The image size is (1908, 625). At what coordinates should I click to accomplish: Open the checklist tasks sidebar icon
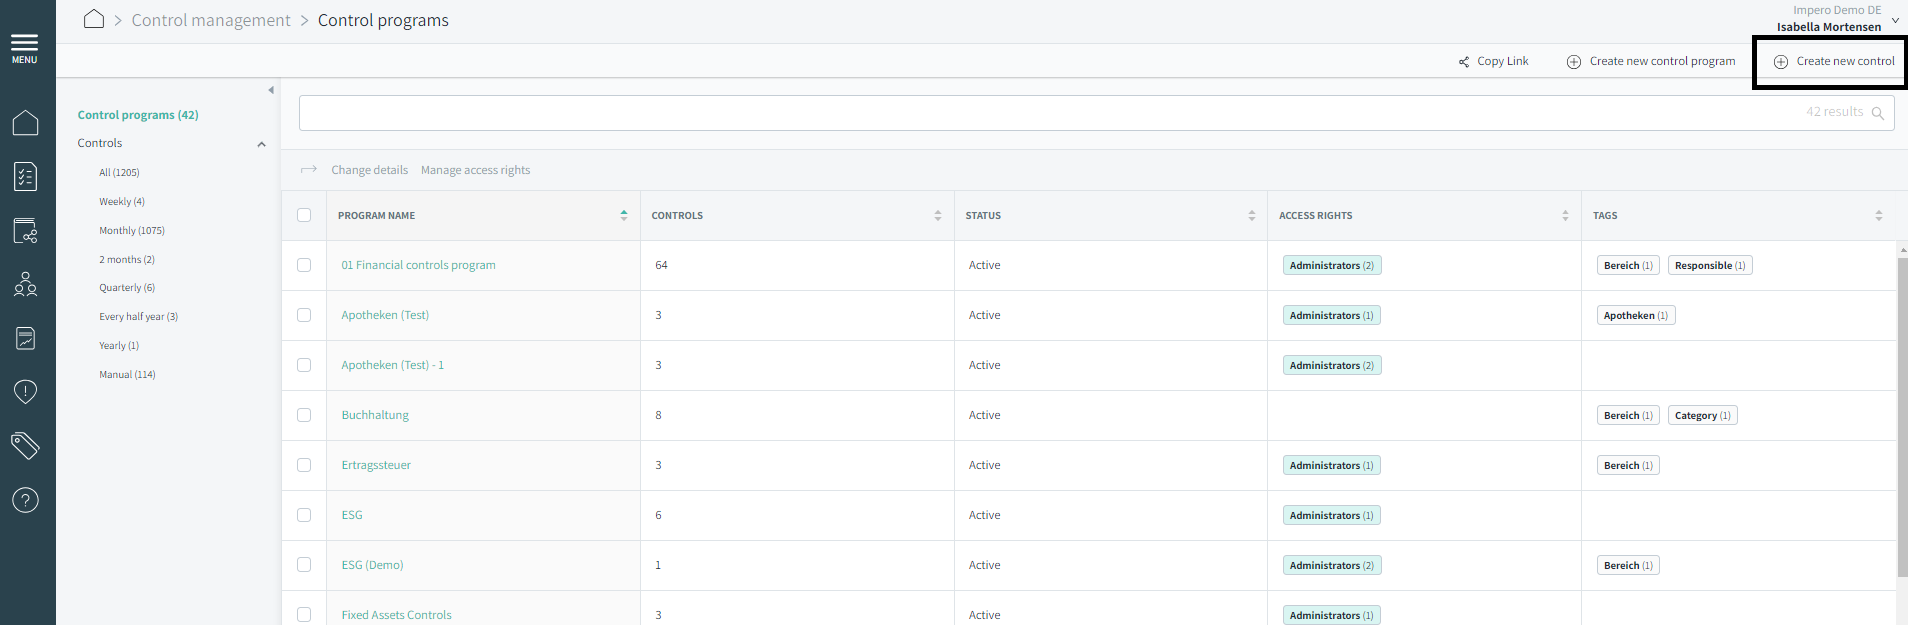point(25,177)
